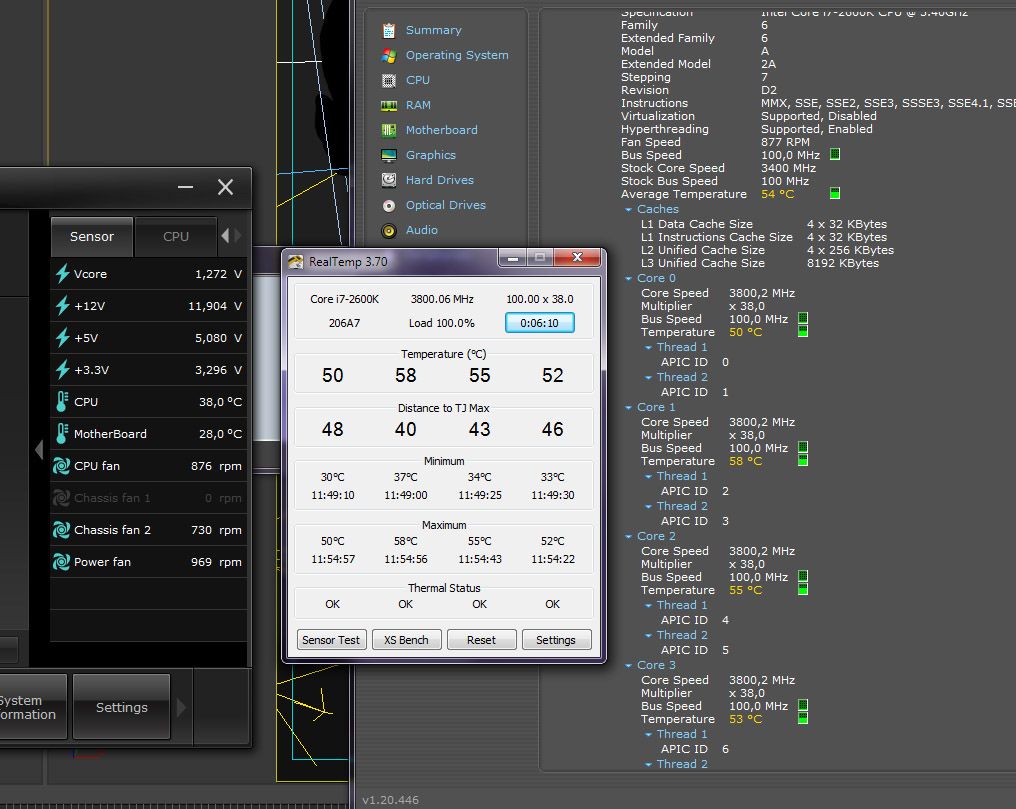Image resolution: width=1016 pixels, height=809 pixels.
Task: Click Core 3 temperature green graph icon
Action: pos(803,718)
